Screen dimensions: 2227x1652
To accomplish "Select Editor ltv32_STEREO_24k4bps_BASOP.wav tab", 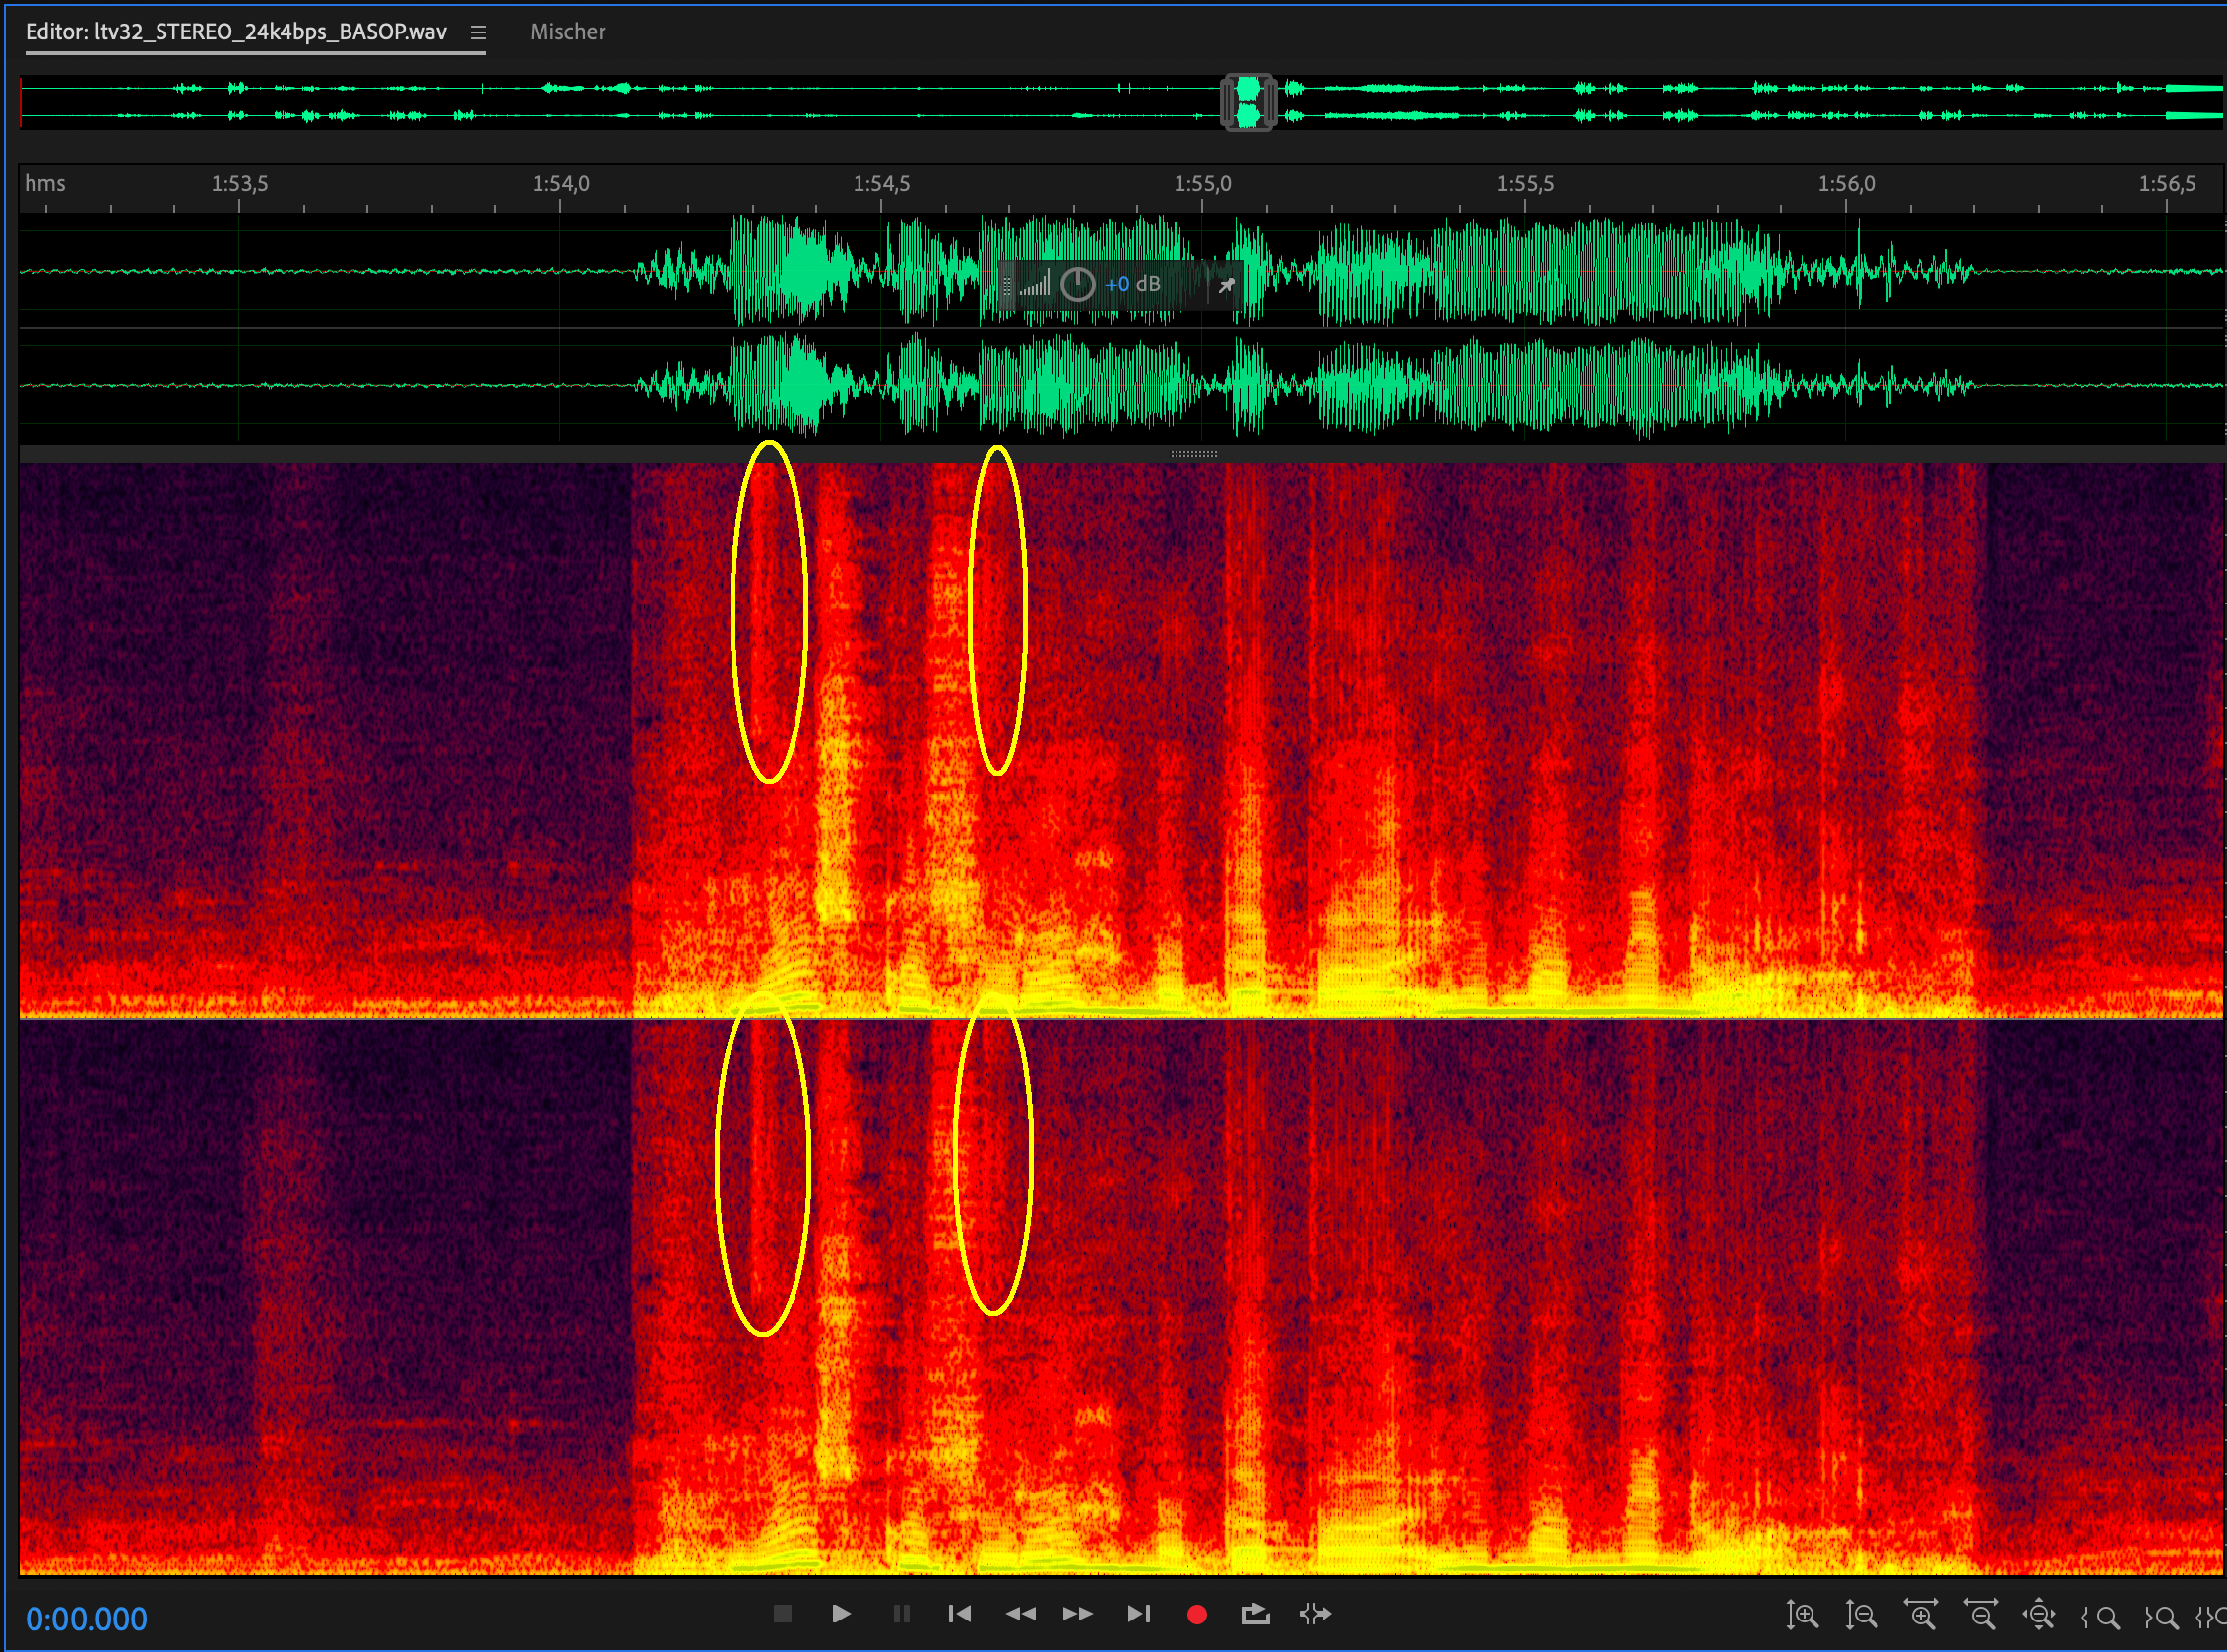I will click(x=236, y=32).
